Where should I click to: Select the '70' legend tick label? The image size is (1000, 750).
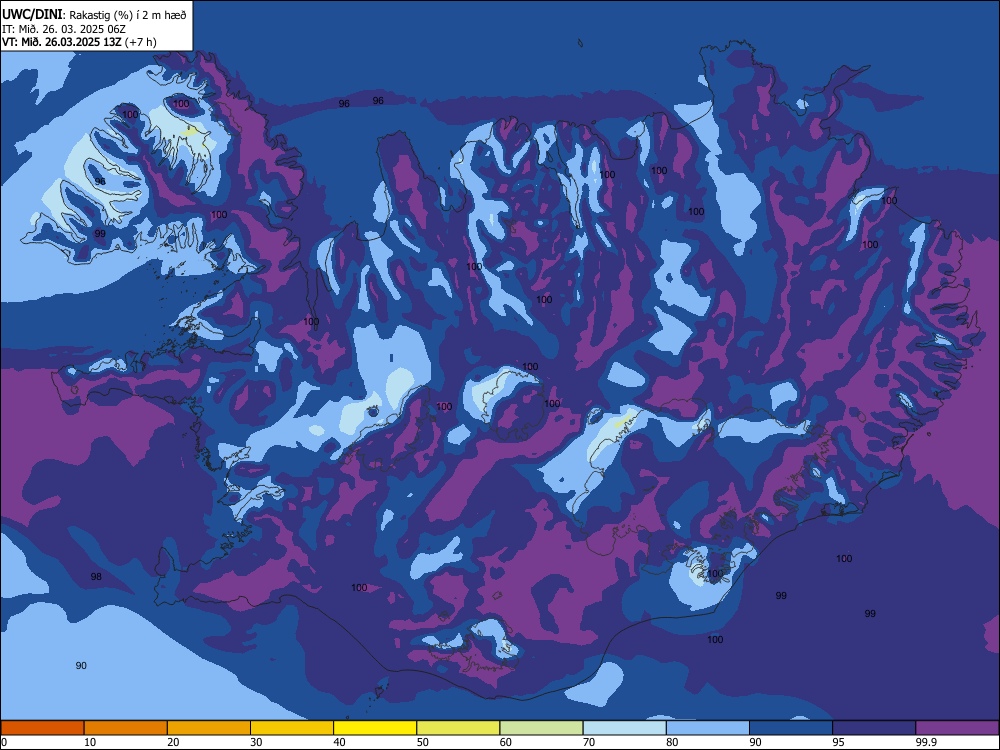(589, 742)
